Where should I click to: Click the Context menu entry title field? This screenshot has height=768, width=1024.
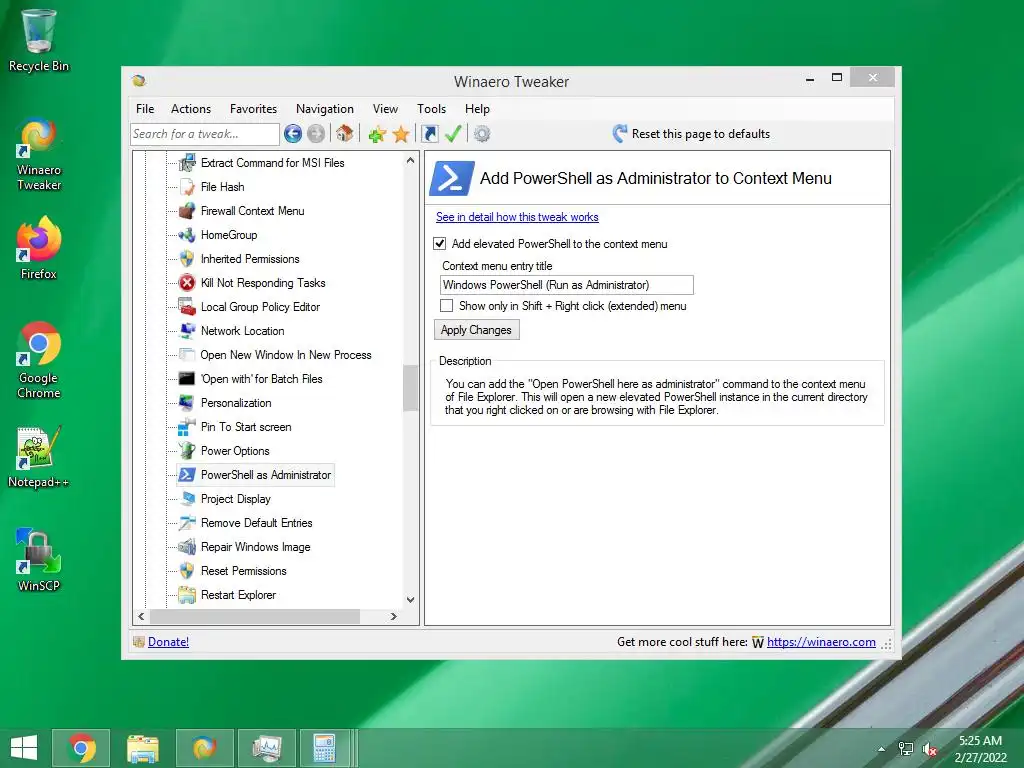coord(566,285)
